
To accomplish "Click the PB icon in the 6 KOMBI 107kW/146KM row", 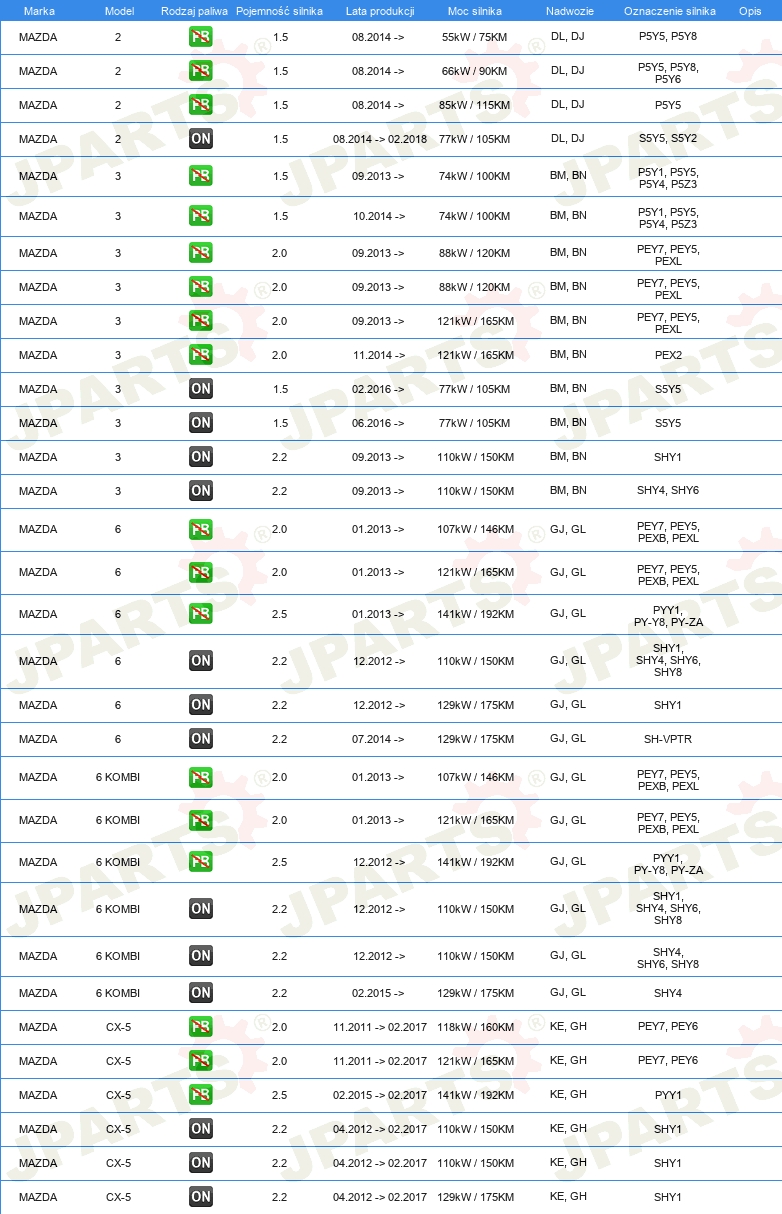I will coord(201,777).
